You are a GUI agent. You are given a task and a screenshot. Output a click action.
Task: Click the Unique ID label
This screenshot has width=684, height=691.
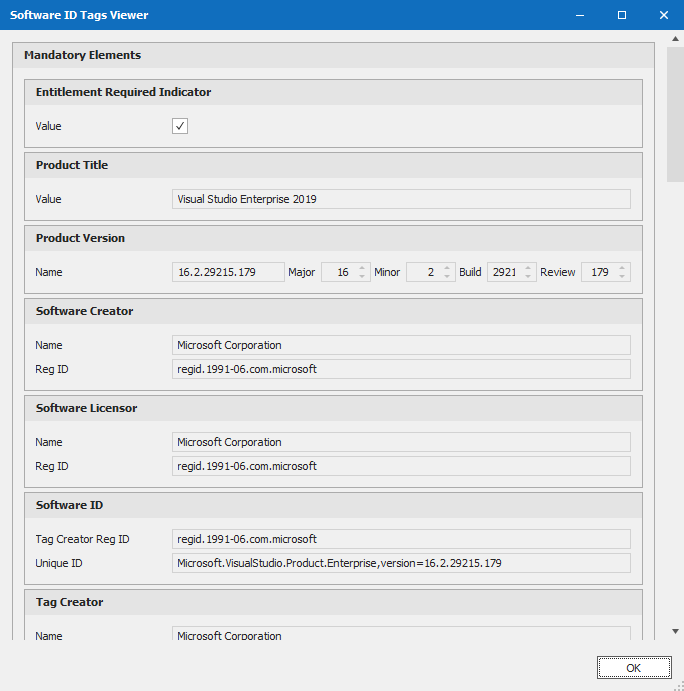(x=59, y=563)
